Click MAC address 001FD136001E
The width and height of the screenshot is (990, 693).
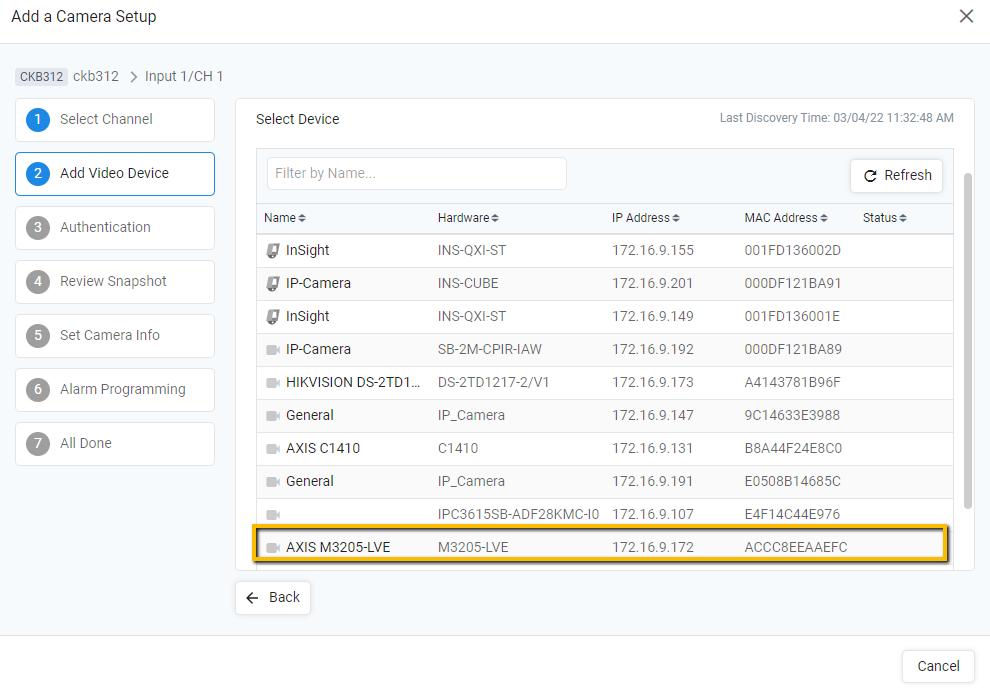coord(792,316)
